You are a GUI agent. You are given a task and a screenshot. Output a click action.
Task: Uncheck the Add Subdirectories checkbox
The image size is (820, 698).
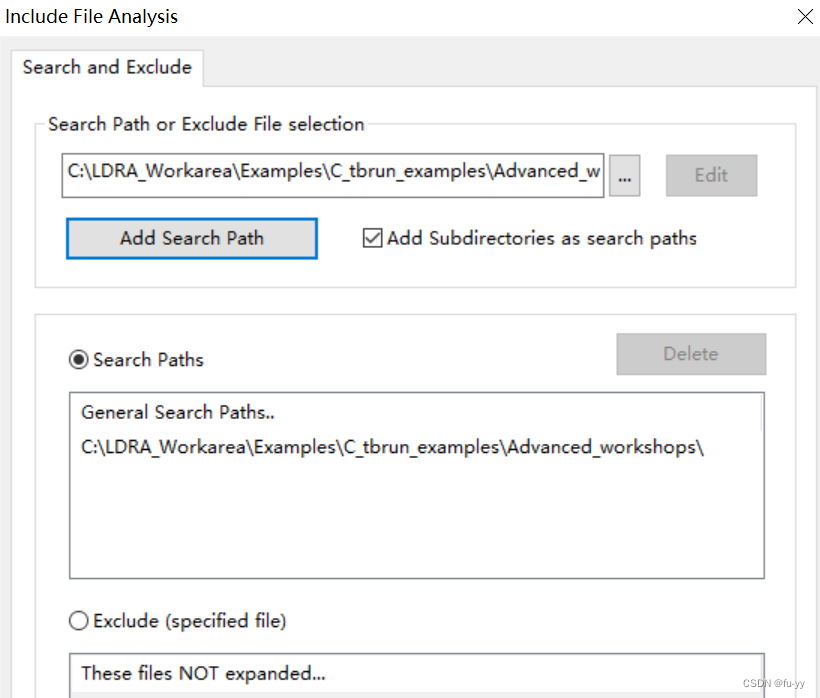pos(372,239)
